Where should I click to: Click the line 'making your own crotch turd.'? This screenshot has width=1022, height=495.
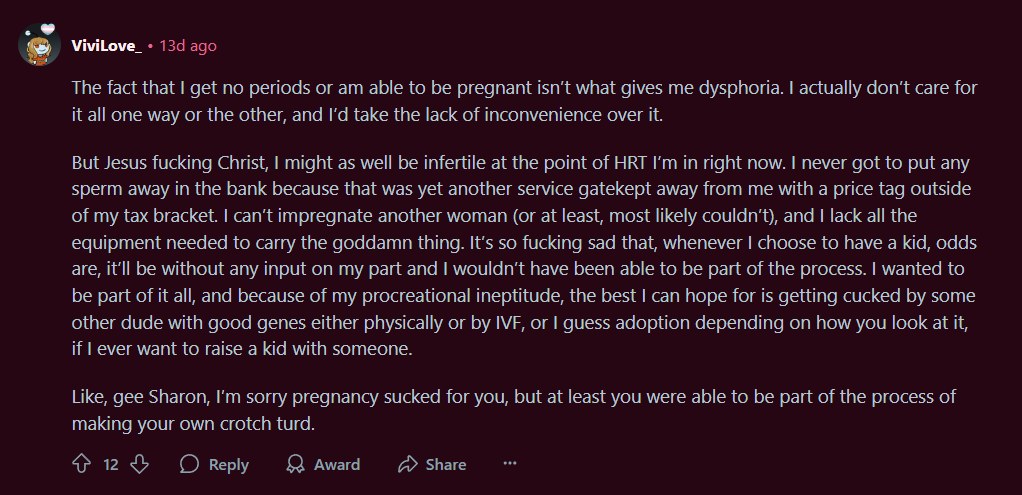pyautogui.click(x=194, y=425)
